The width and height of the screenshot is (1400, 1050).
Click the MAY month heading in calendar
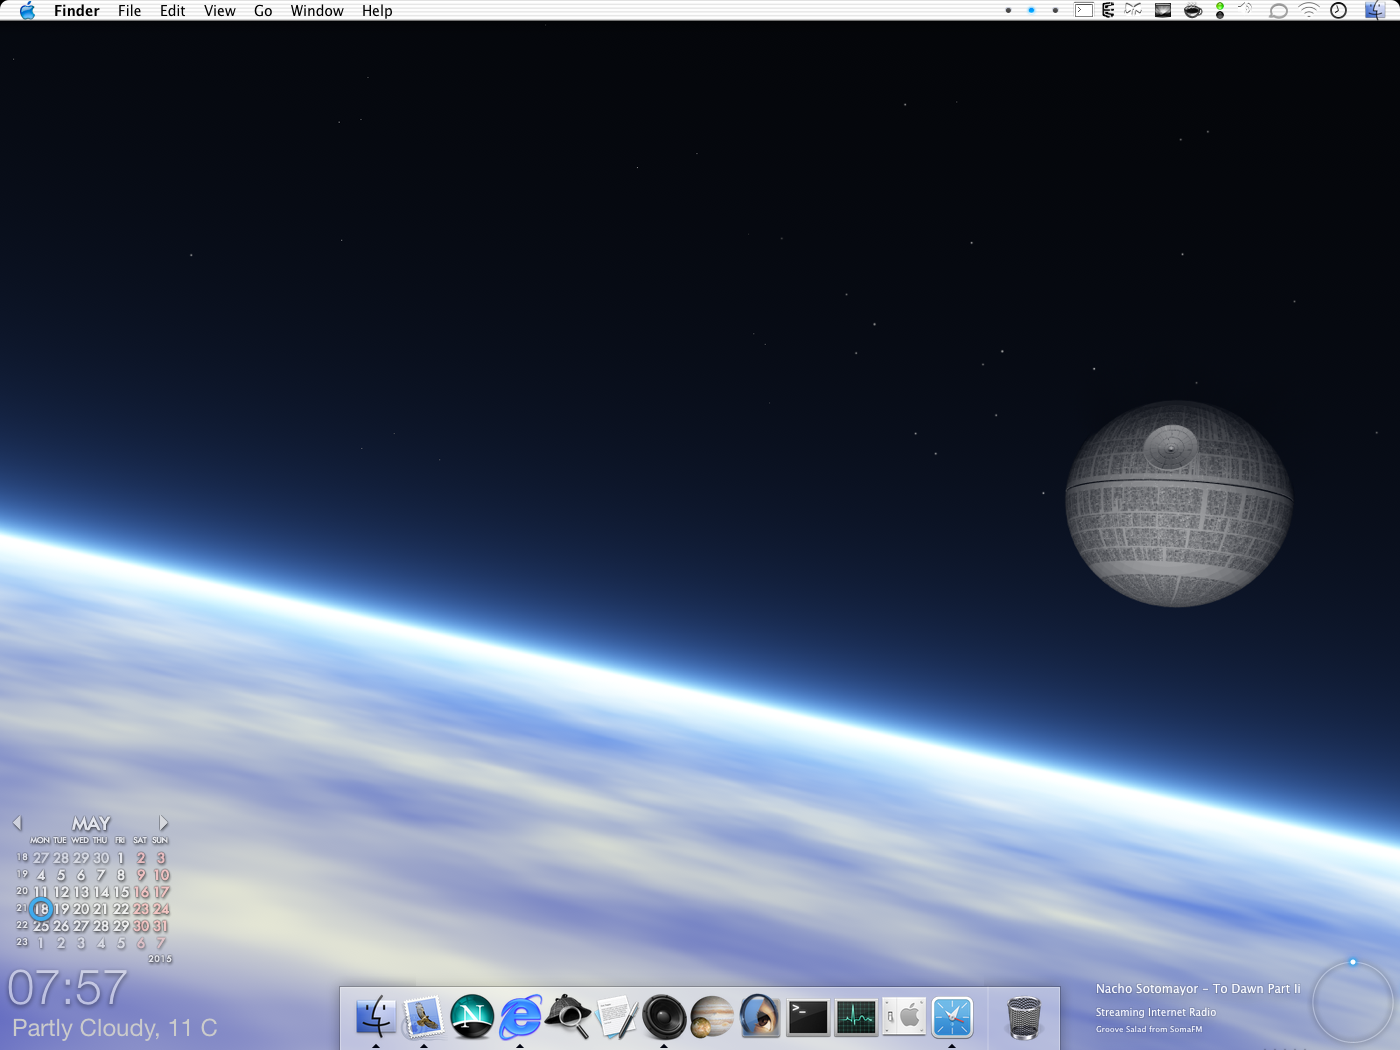pos(91,824)
